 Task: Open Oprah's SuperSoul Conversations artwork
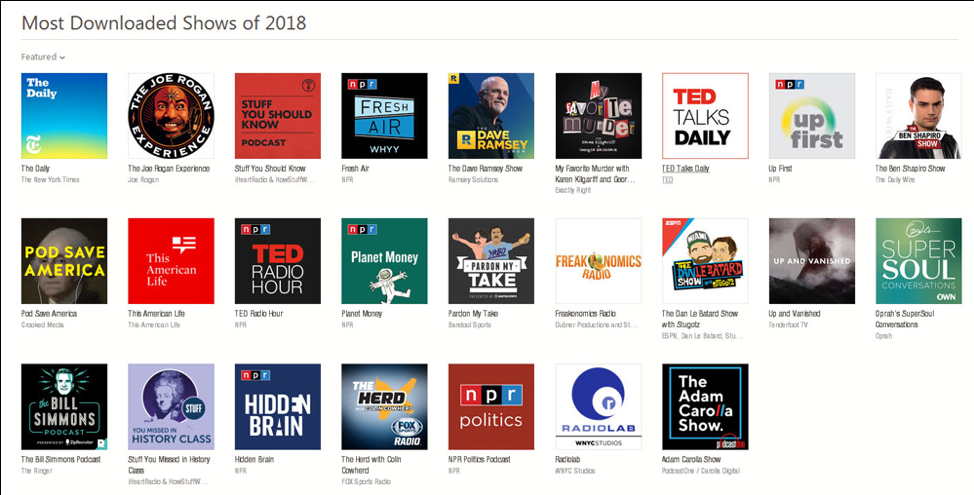pyautogui.click(x=919, y=261)
